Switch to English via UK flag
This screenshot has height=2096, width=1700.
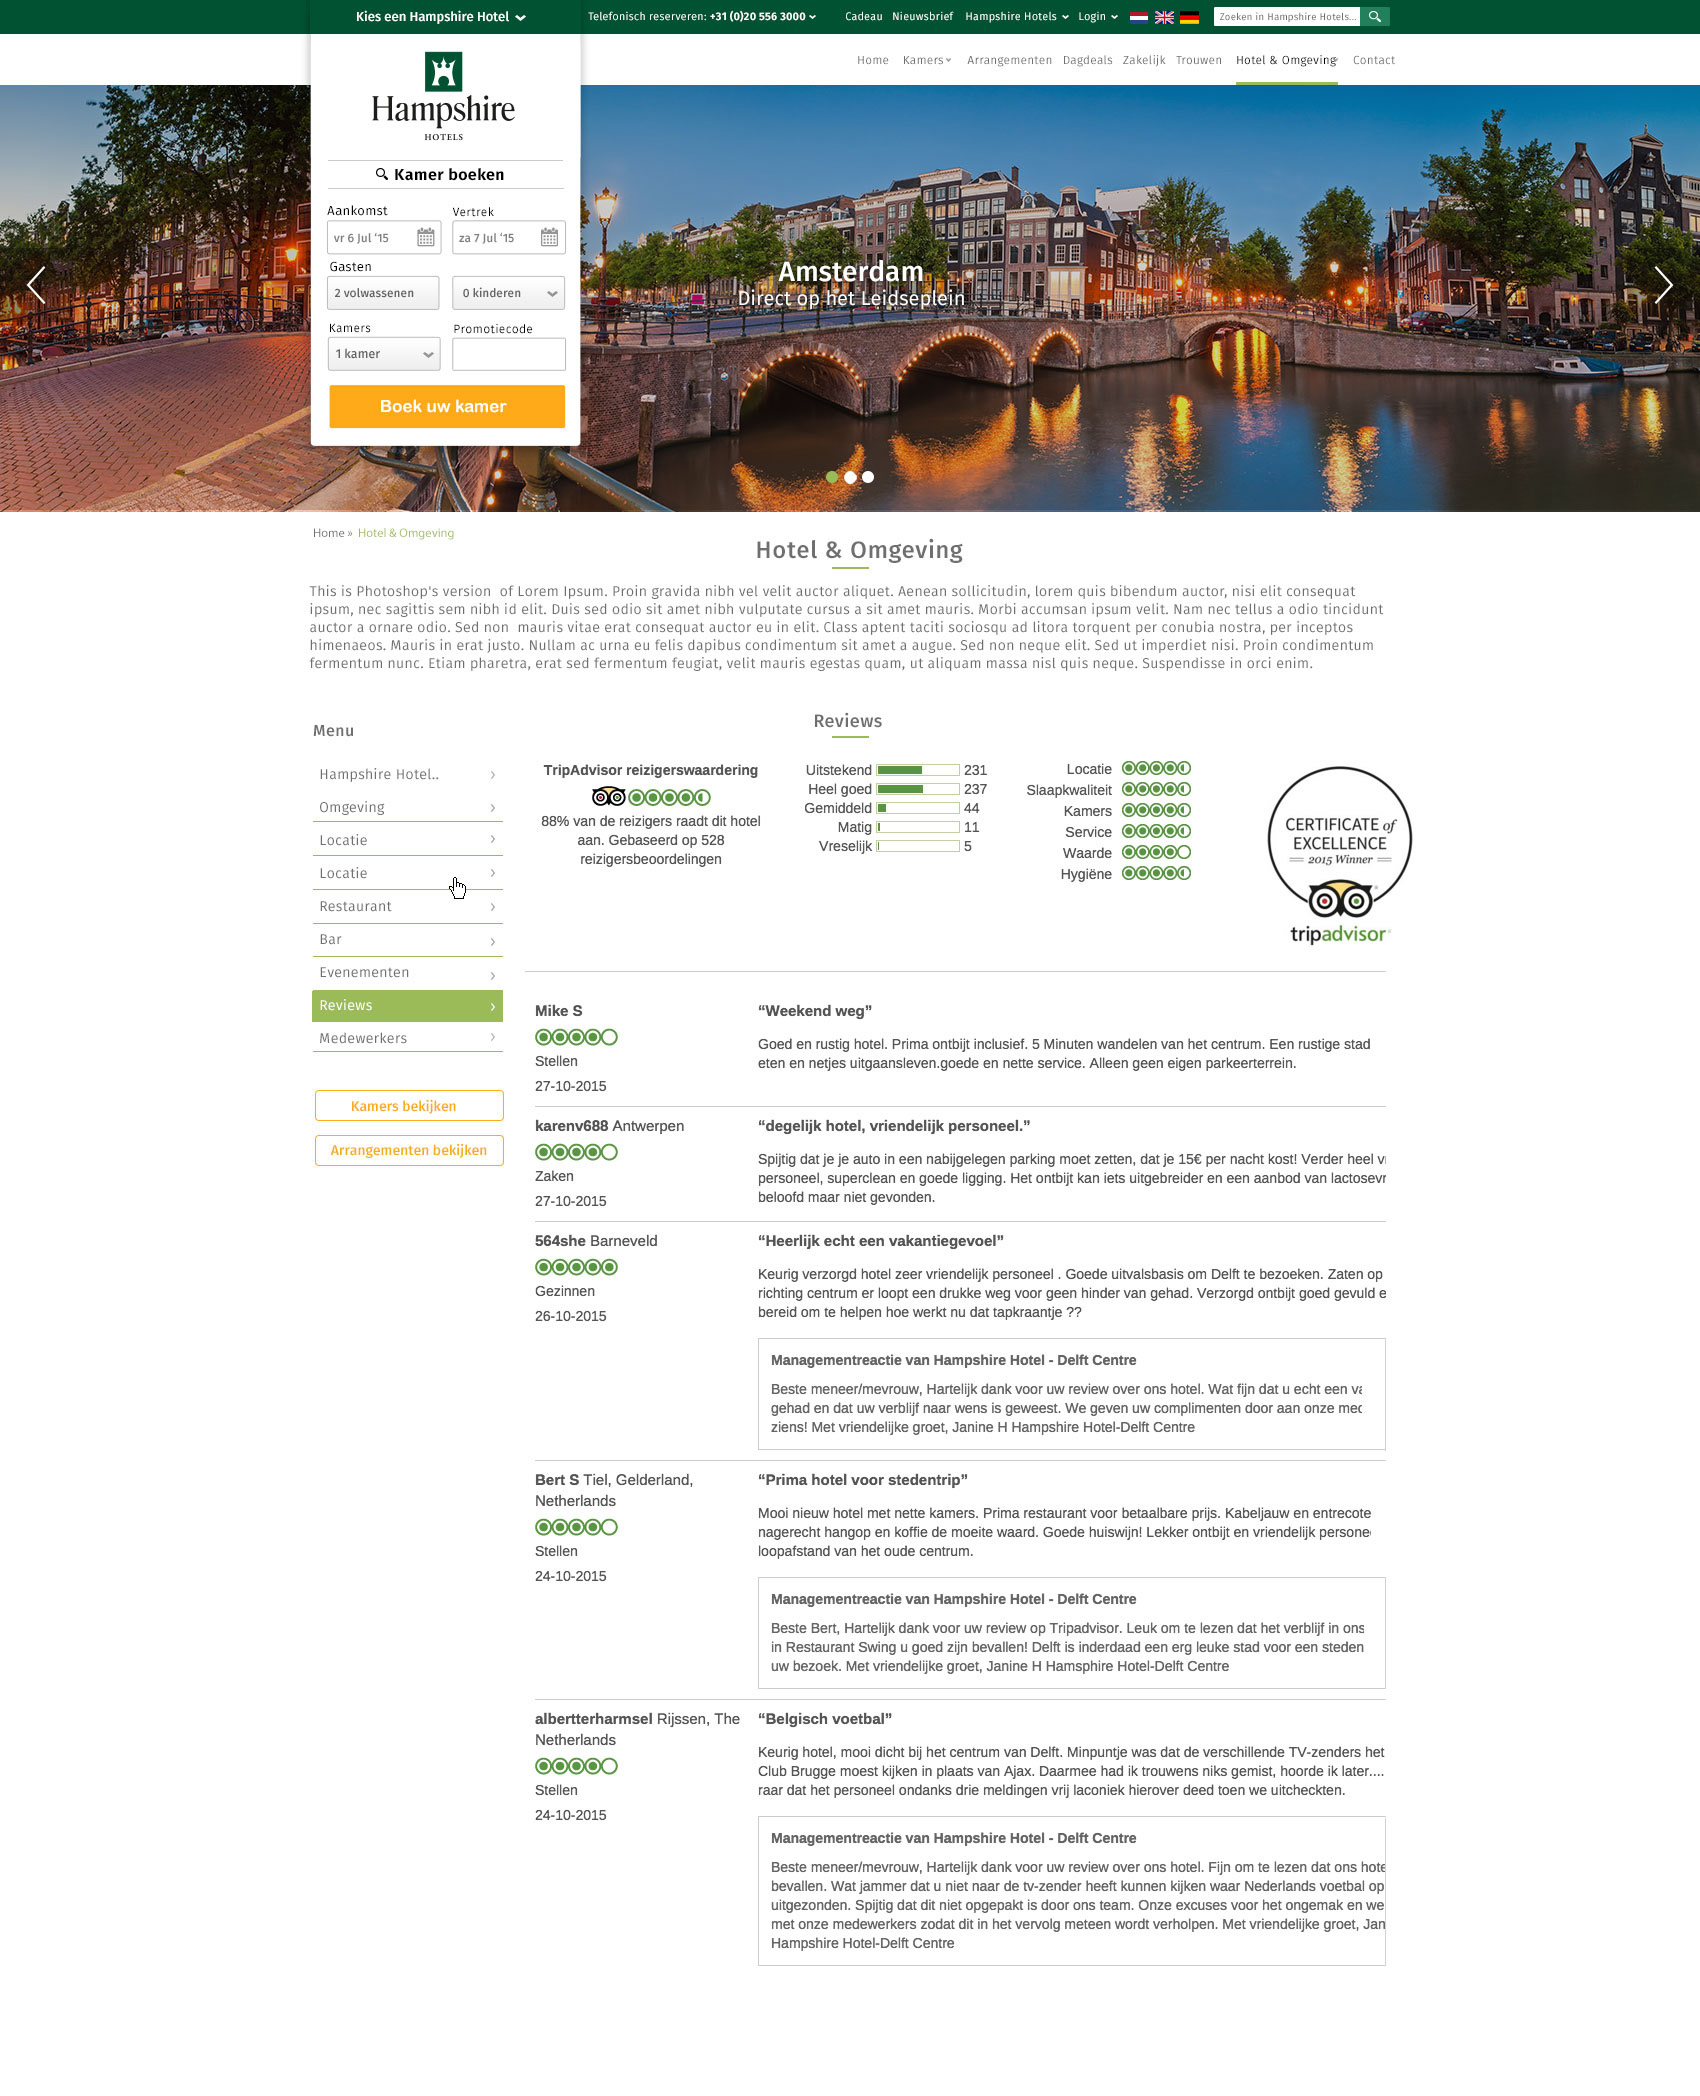pyautogui.click(x=1164, y=17)
